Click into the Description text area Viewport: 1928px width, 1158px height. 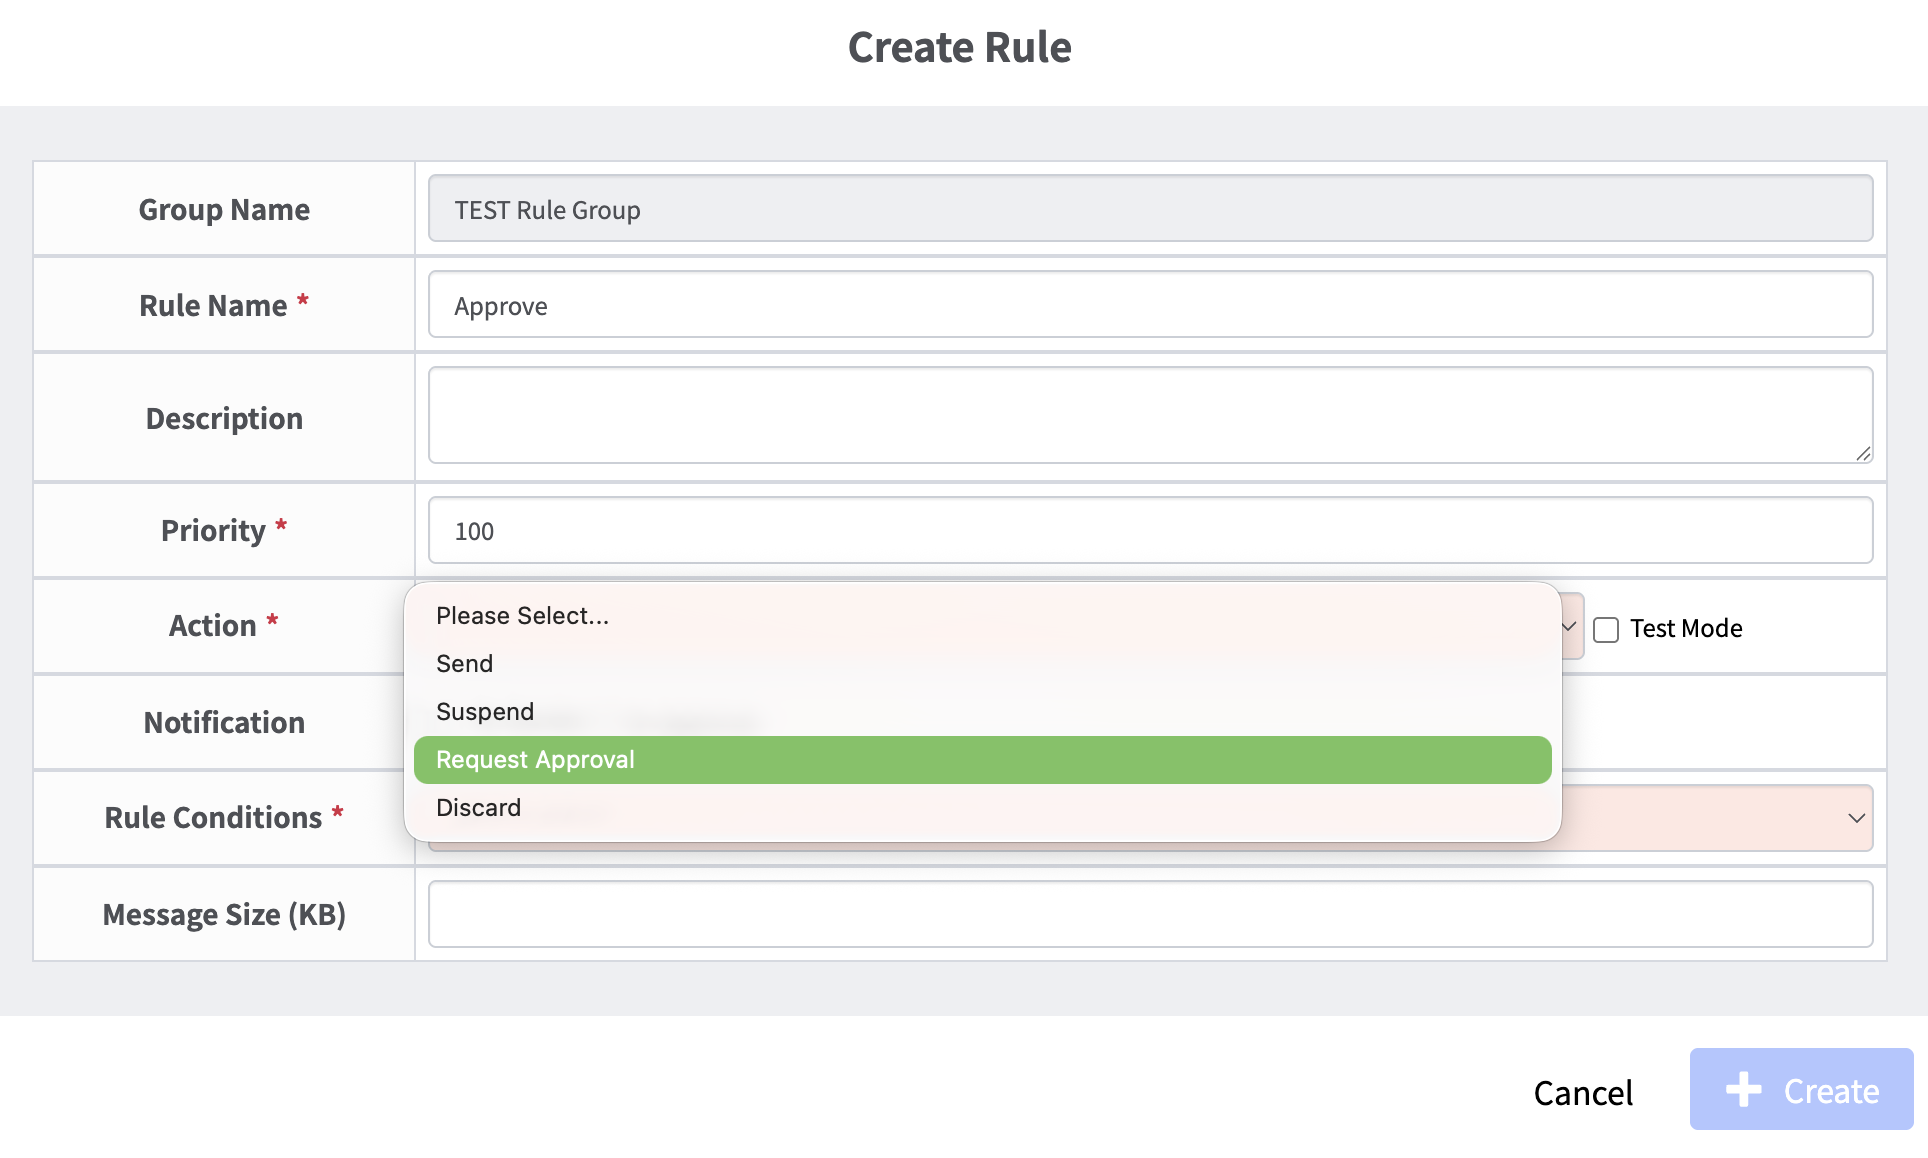pos(1150,415)
